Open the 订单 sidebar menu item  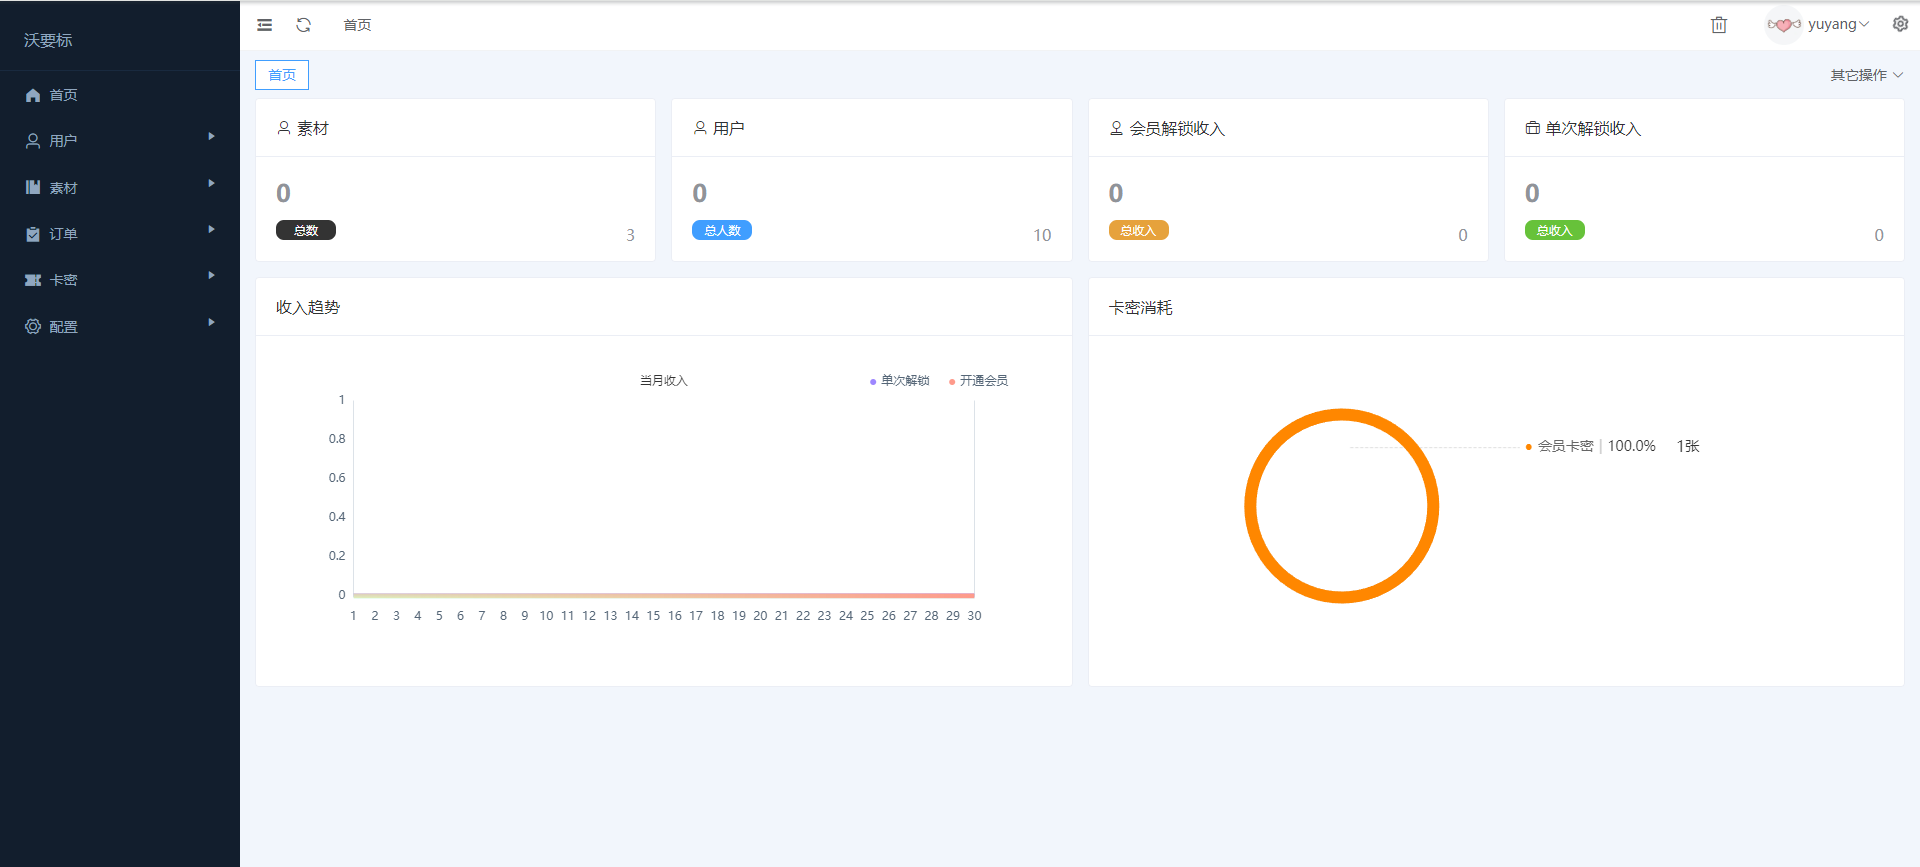[120, 234]
